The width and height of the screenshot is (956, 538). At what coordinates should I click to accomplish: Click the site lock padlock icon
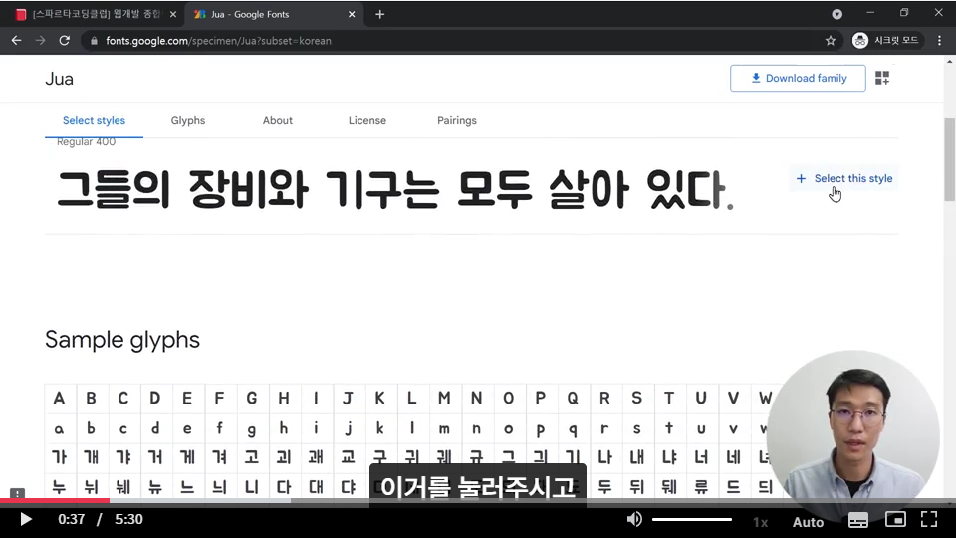pyautogui.click(x=94, y=41)
